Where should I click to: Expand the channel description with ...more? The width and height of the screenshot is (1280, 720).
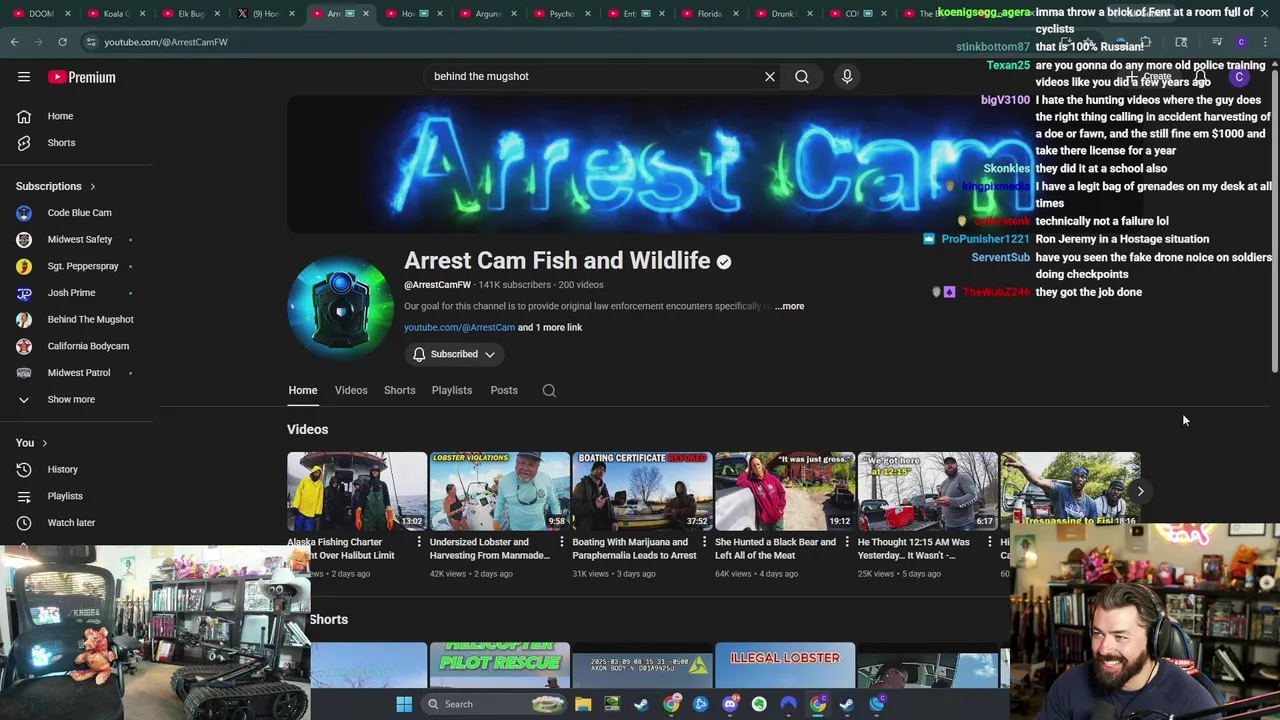789,306
